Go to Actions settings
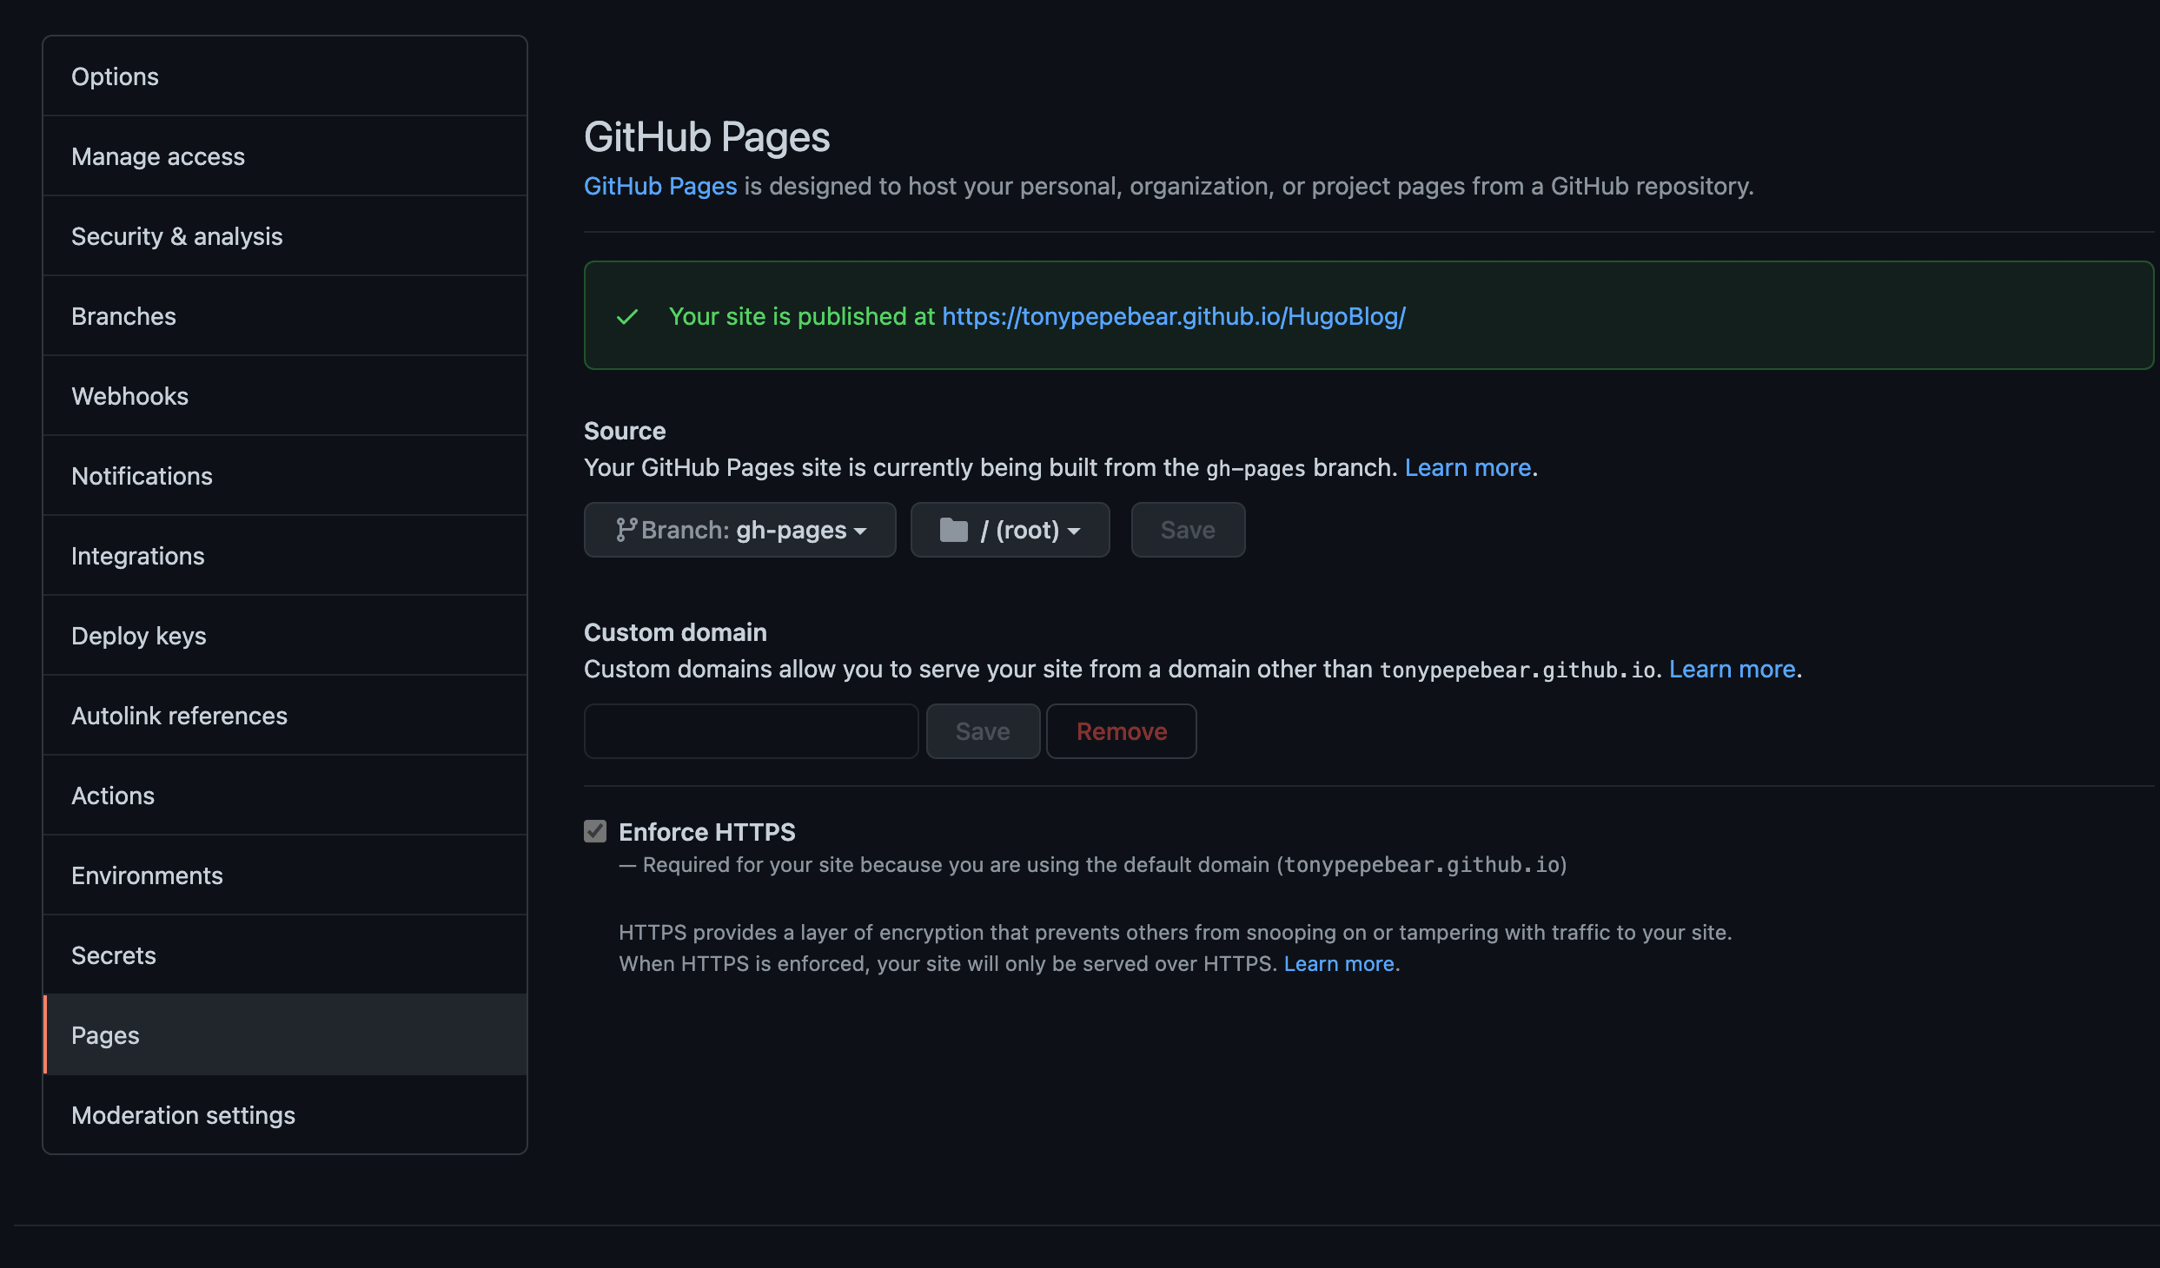This screenshot has width=2160, height=1268. click(x=285, y=796)
